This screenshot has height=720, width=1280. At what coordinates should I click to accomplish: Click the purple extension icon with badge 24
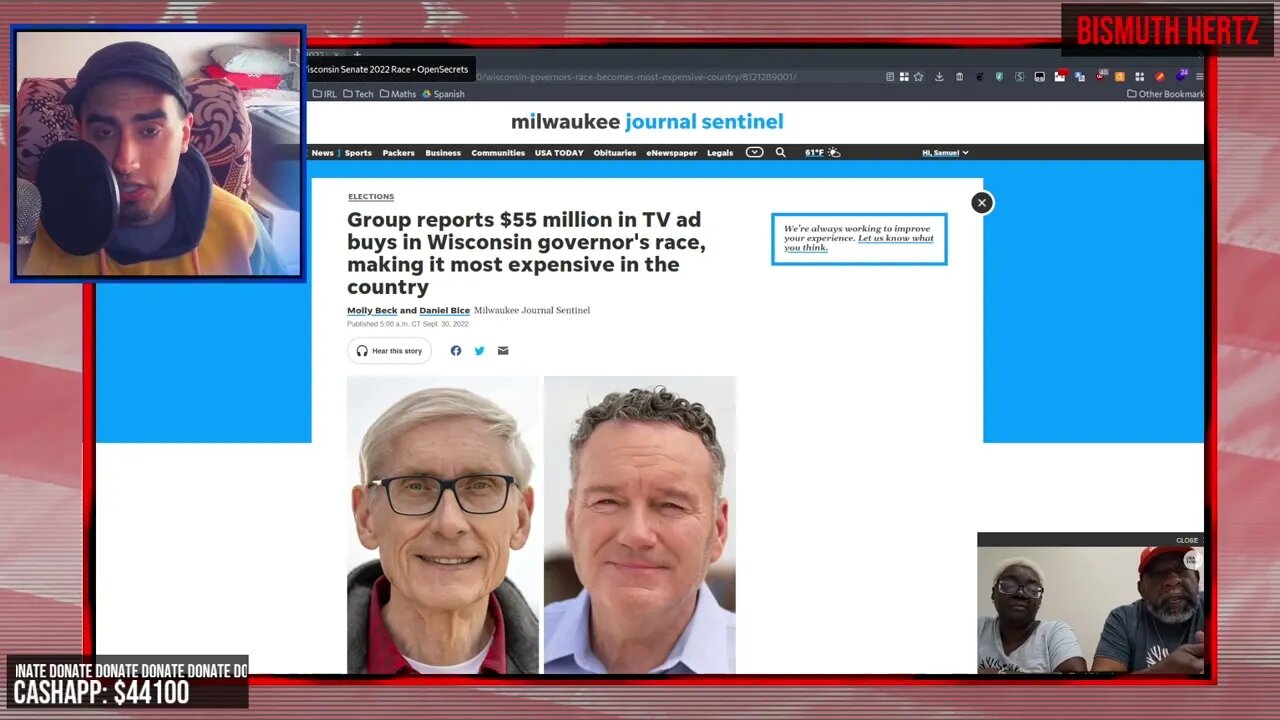click(1181, 76)
